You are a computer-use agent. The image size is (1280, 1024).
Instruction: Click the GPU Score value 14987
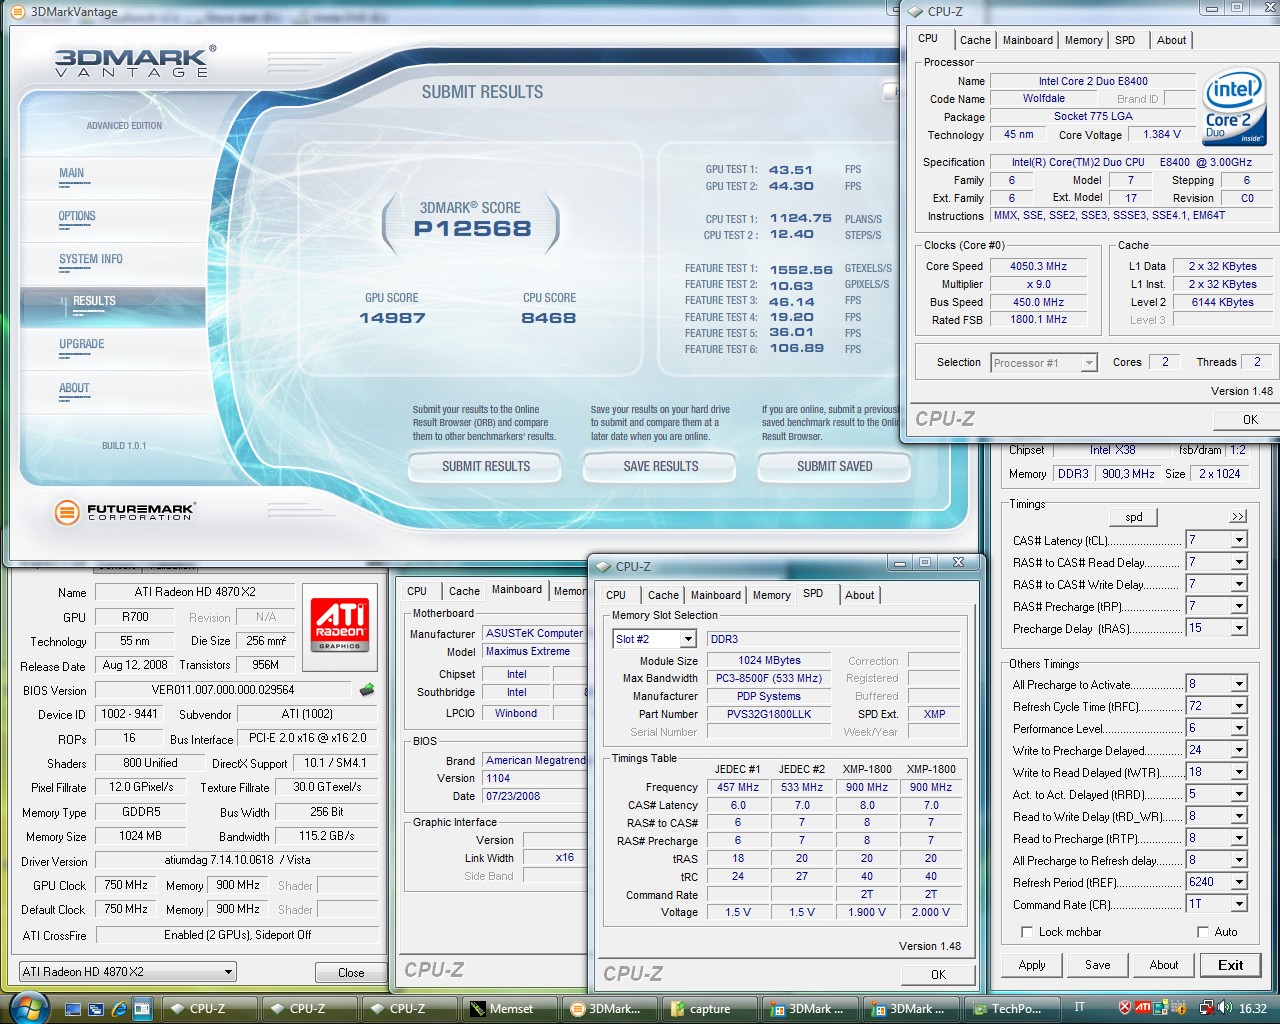[x=392, y=318]
